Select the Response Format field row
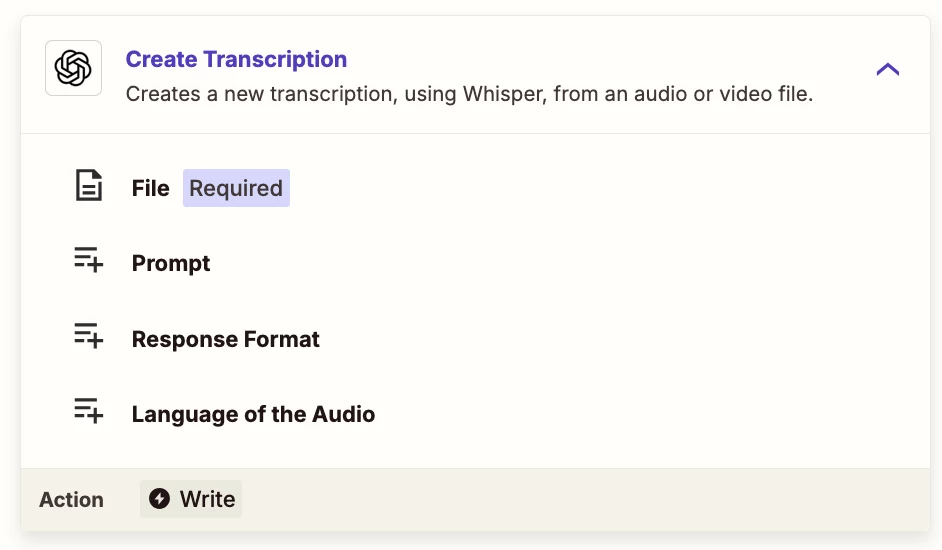This screenshot has height=550, width=942. pyautogui.click(x=475, y=338)
